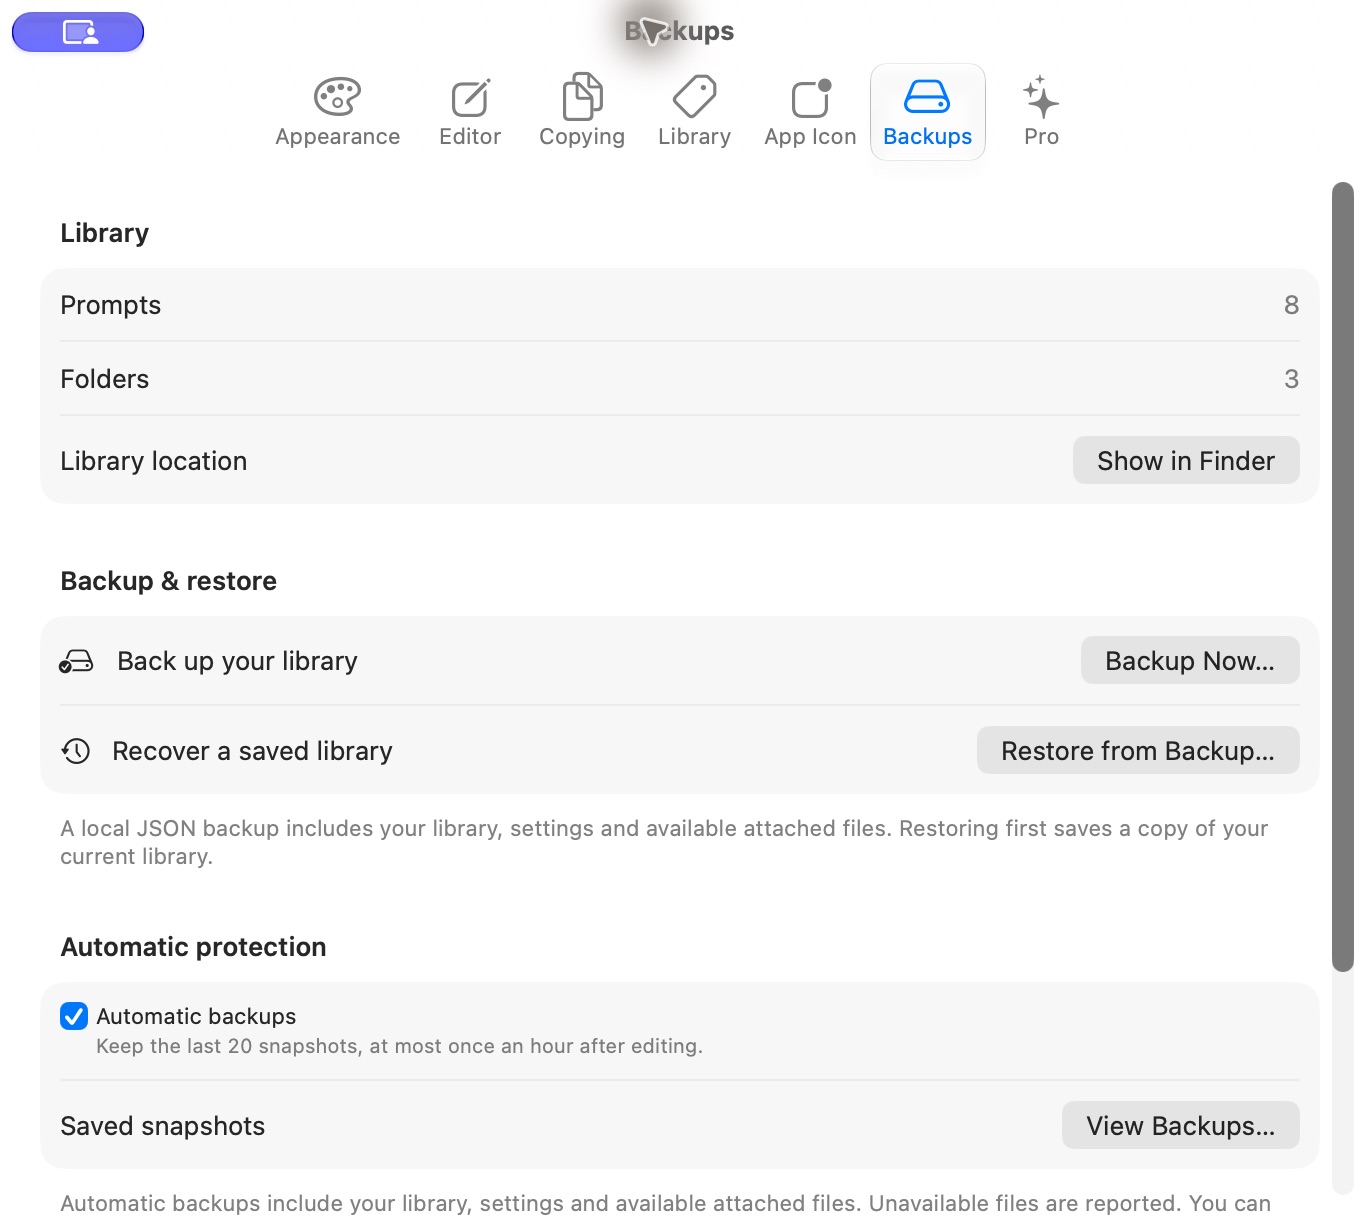The width and height of the screenshot is (1360, 1216).
Task: Click the 'Saved snapshots' label
Action: click(163, 1126)
